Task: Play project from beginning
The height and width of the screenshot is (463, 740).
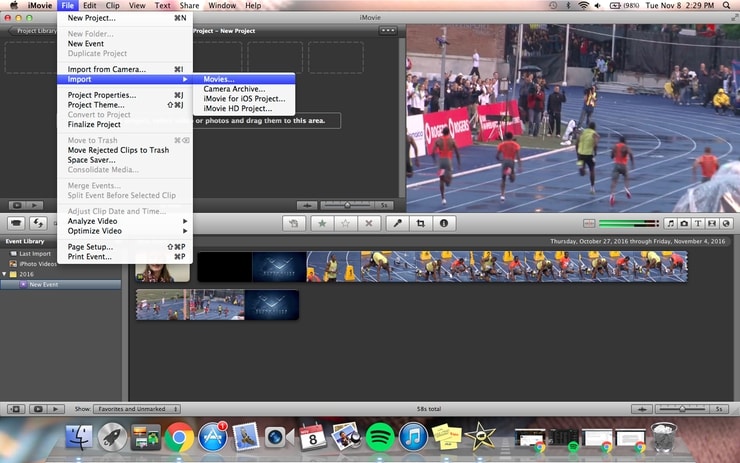Action: tap(34, 205)
